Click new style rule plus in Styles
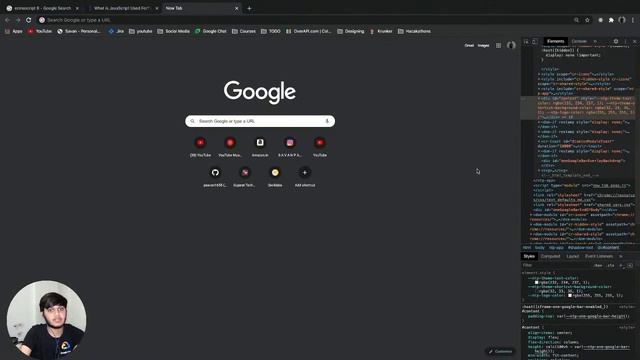Image resolution: width=640 pixels, height=360 pixels. pos(621,266)
